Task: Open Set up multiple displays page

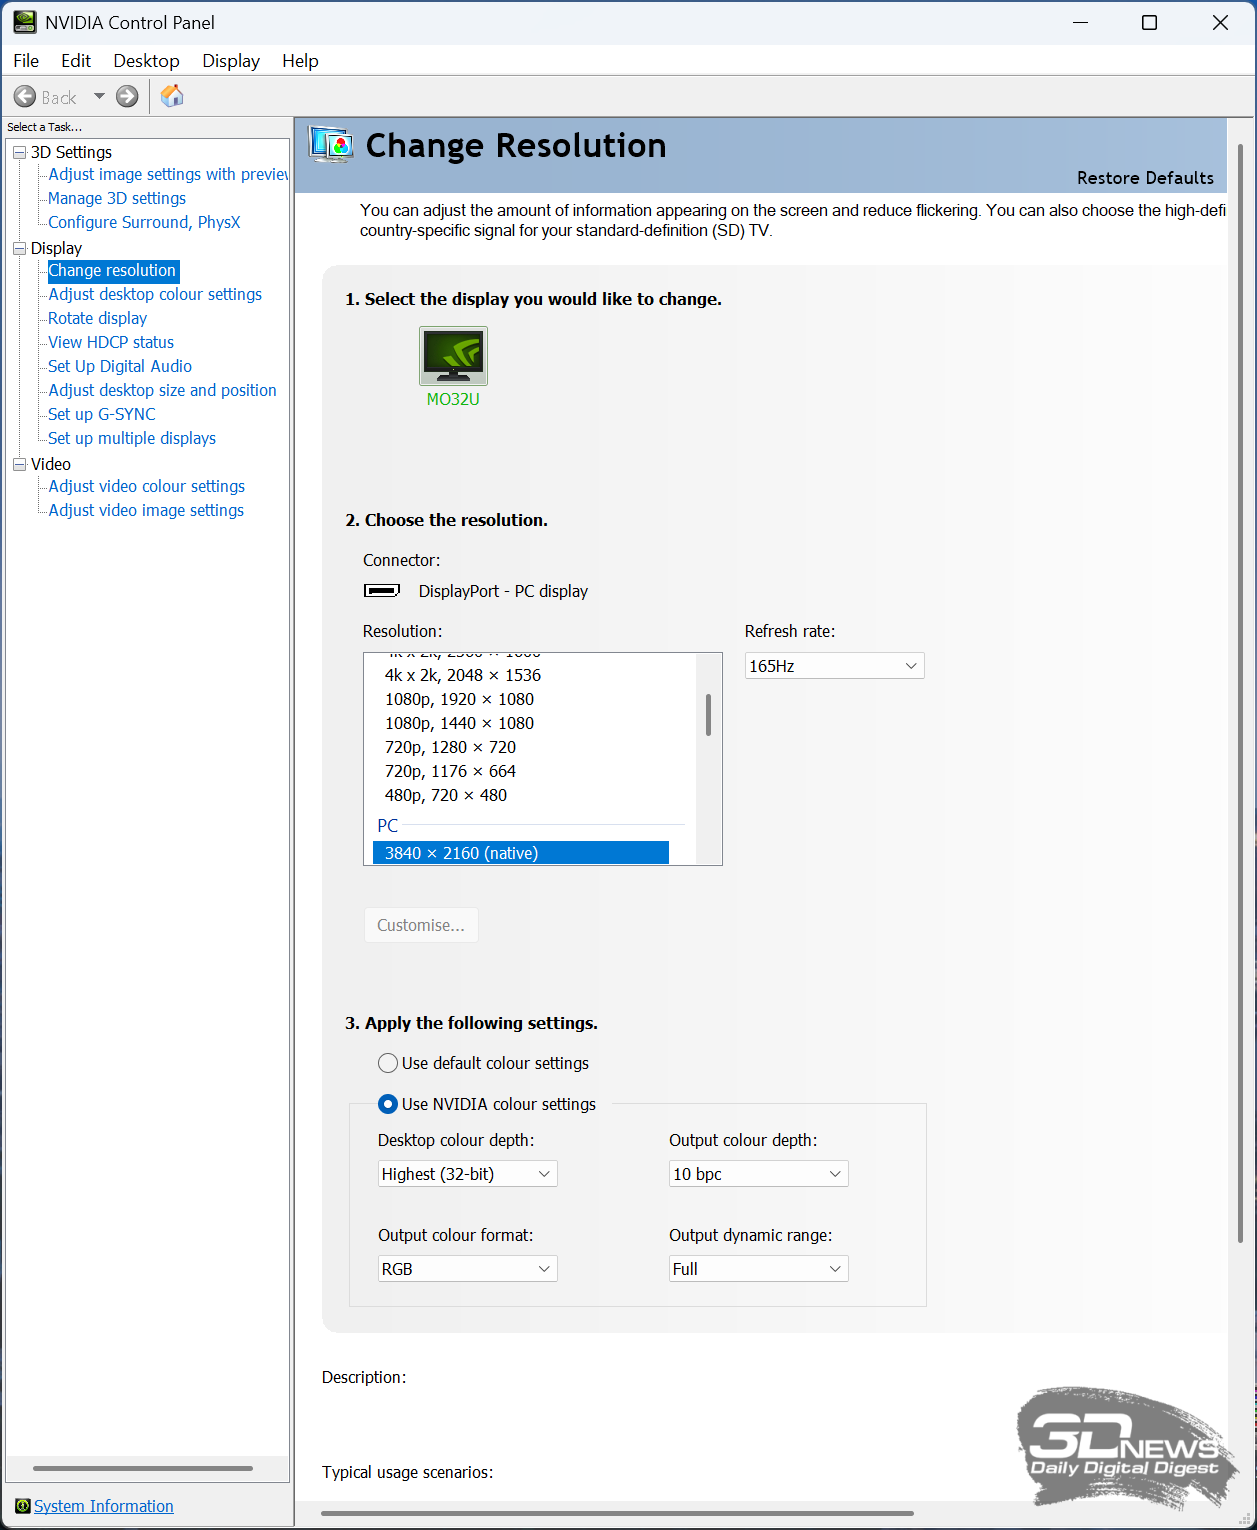Action: pos(132,438)
